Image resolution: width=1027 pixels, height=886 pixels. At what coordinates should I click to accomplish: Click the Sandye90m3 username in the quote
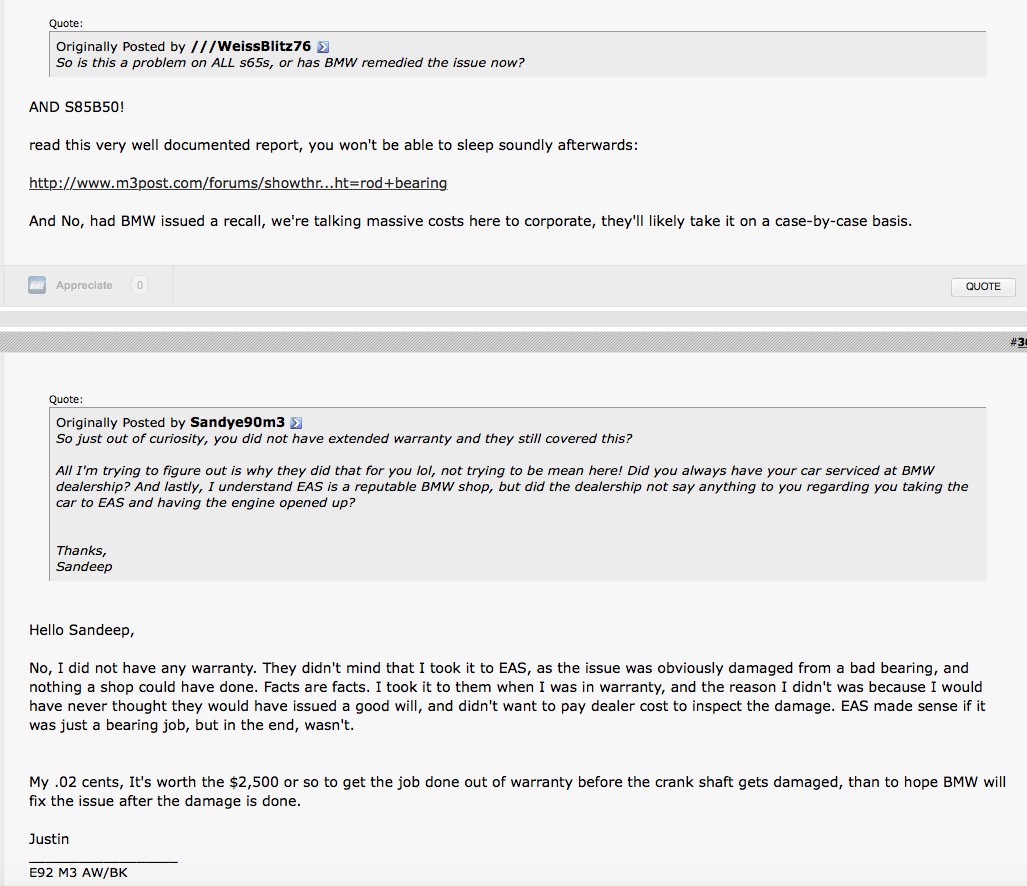point(237,423)
